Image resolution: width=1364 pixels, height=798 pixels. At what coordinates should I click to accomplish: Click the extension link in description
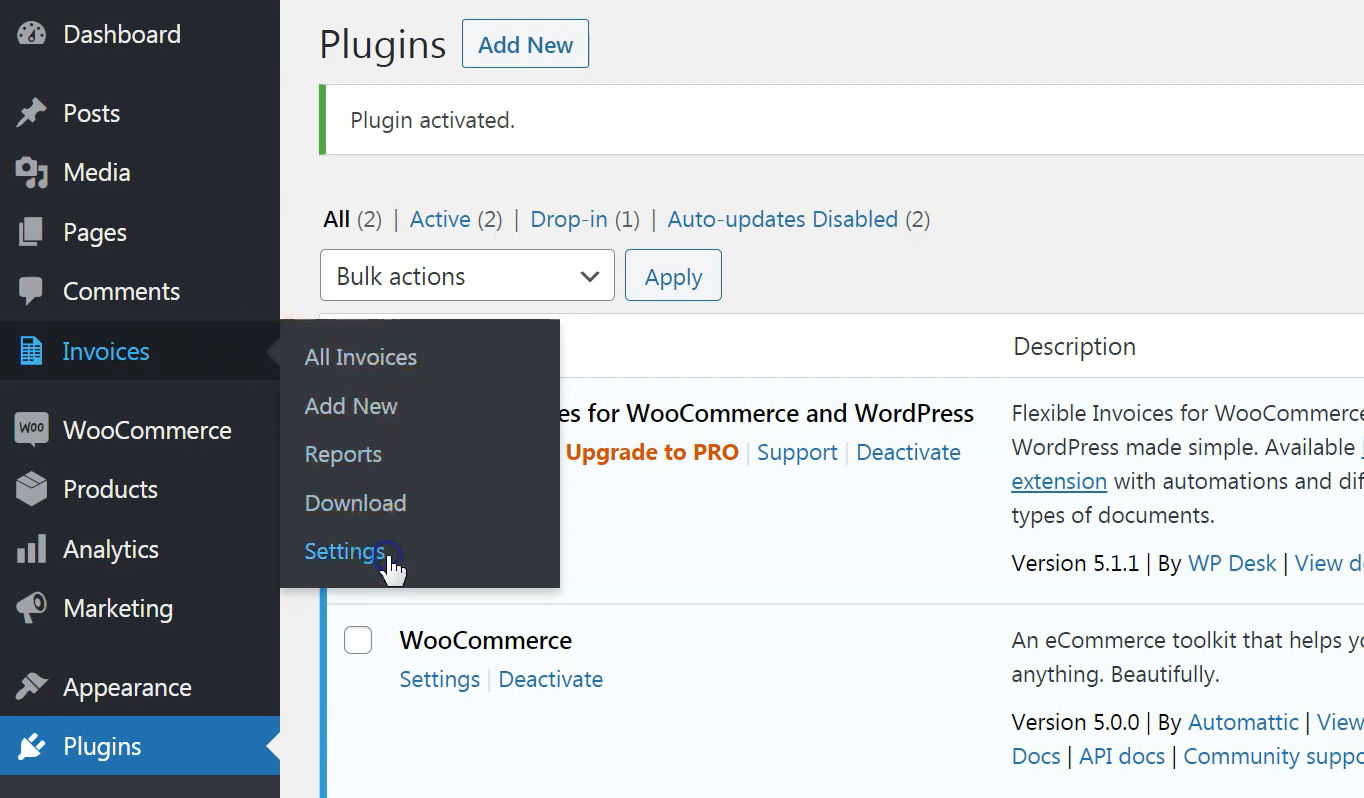click(1059, 481)
